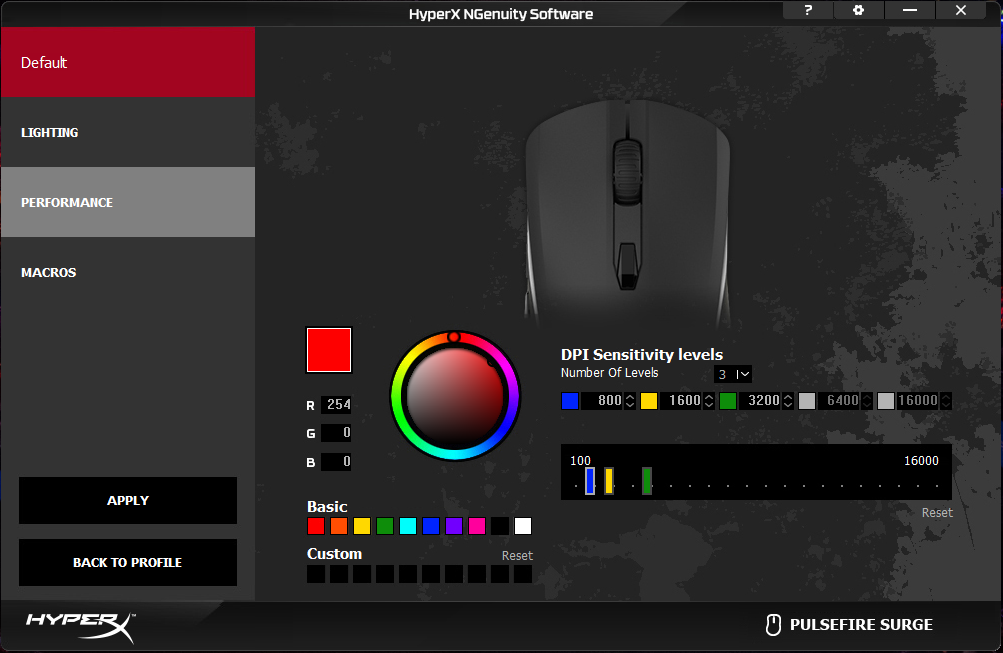Click the last Custom color slot

(x=523, y=574)
